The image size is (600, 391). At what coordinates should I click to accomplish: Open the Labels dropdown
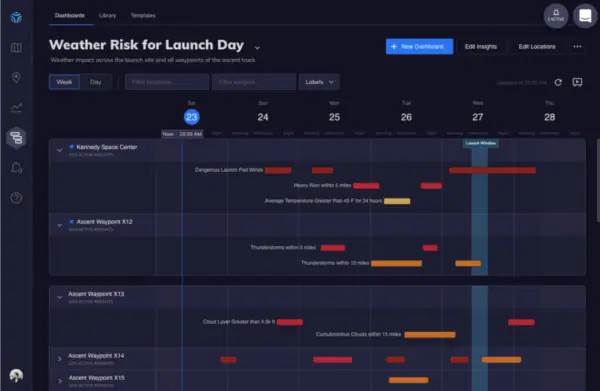point(319,82)
